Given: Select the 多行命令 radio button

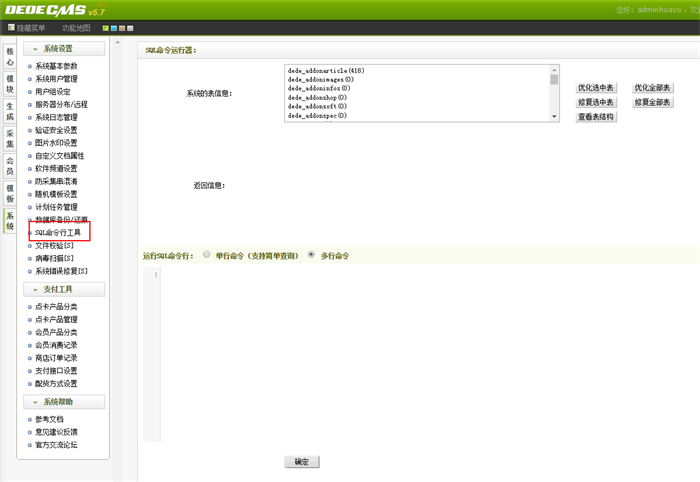Looking at the screenshot, I should [x=311, y=255].
